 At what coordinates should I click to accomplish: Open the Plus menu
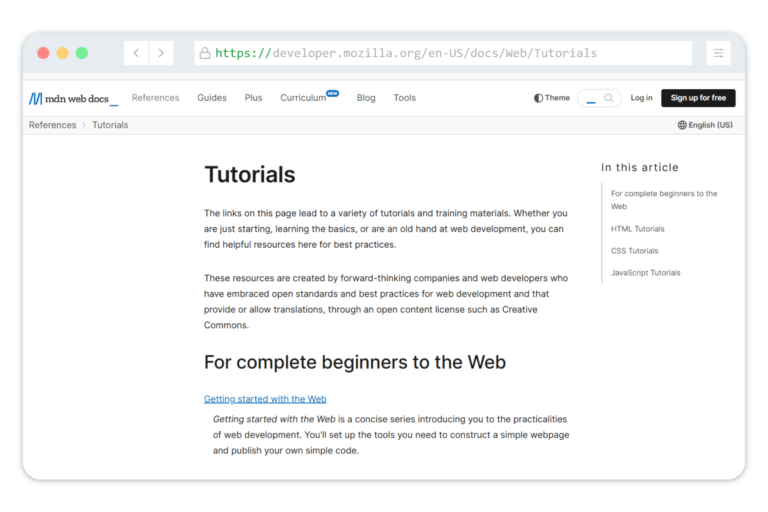pyautogui.click(x=253, y=98)
